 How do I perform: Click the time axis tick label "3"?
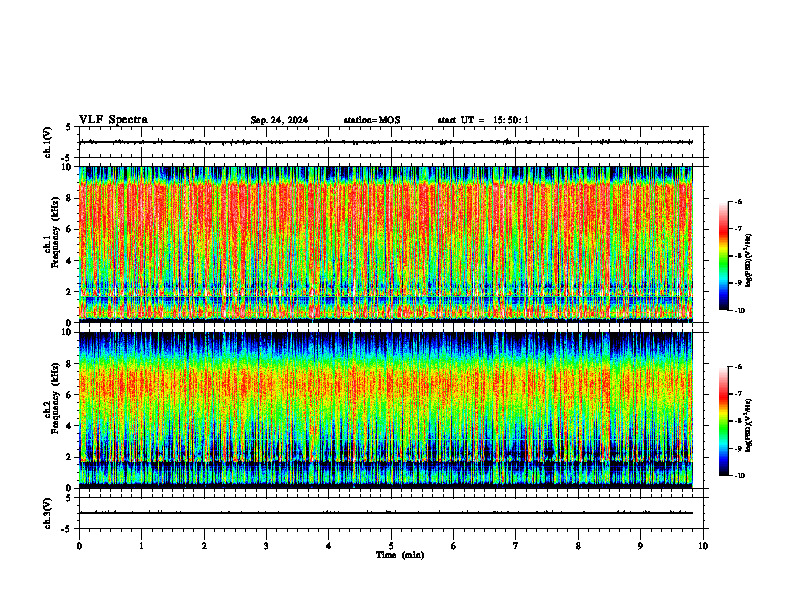pos(267,546)
